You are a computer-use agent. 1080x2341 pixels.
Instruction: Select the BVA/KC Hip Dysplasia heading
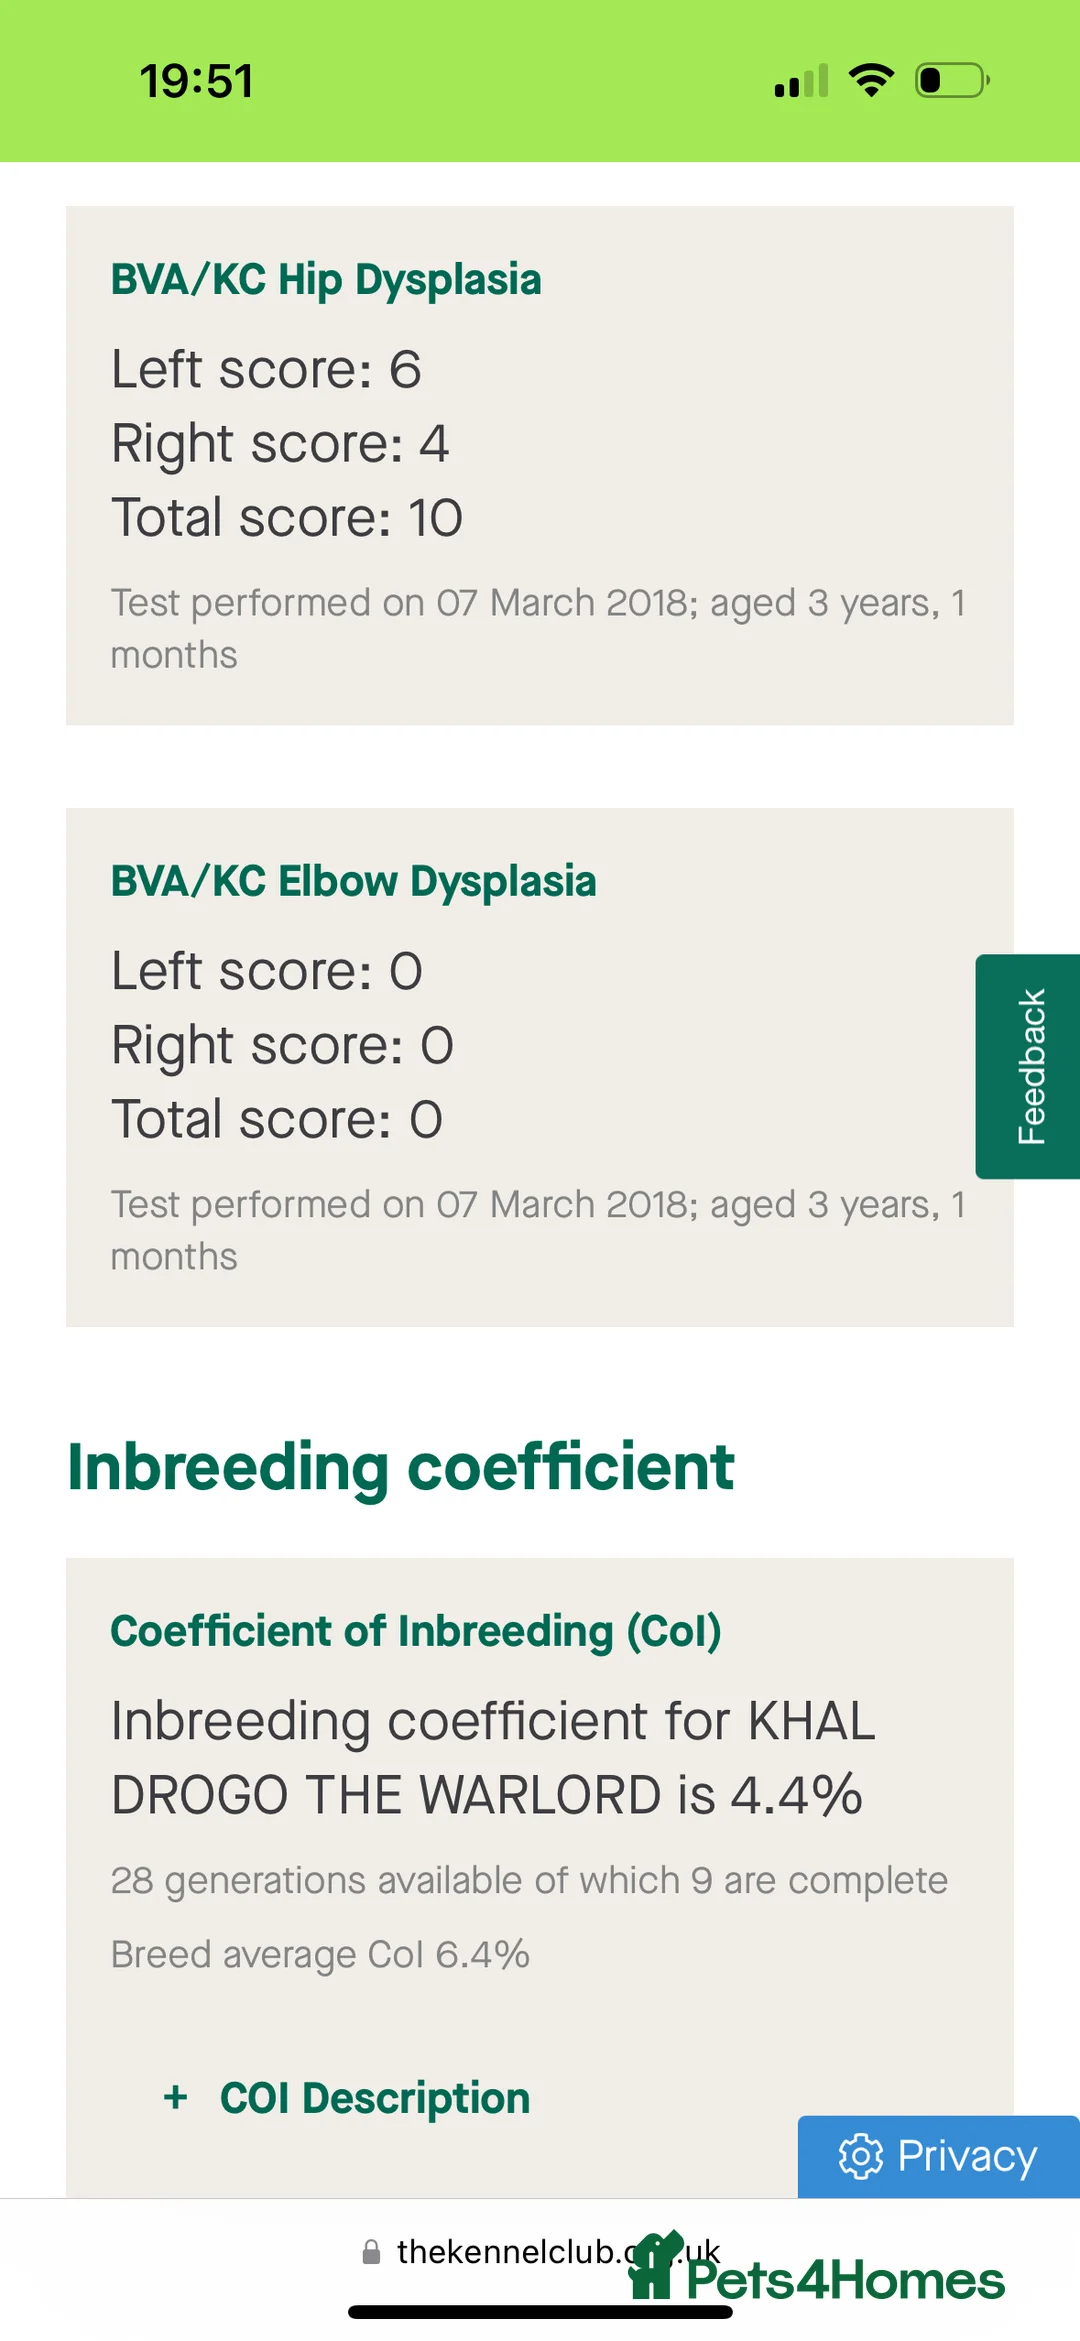[x=326, y=280]
